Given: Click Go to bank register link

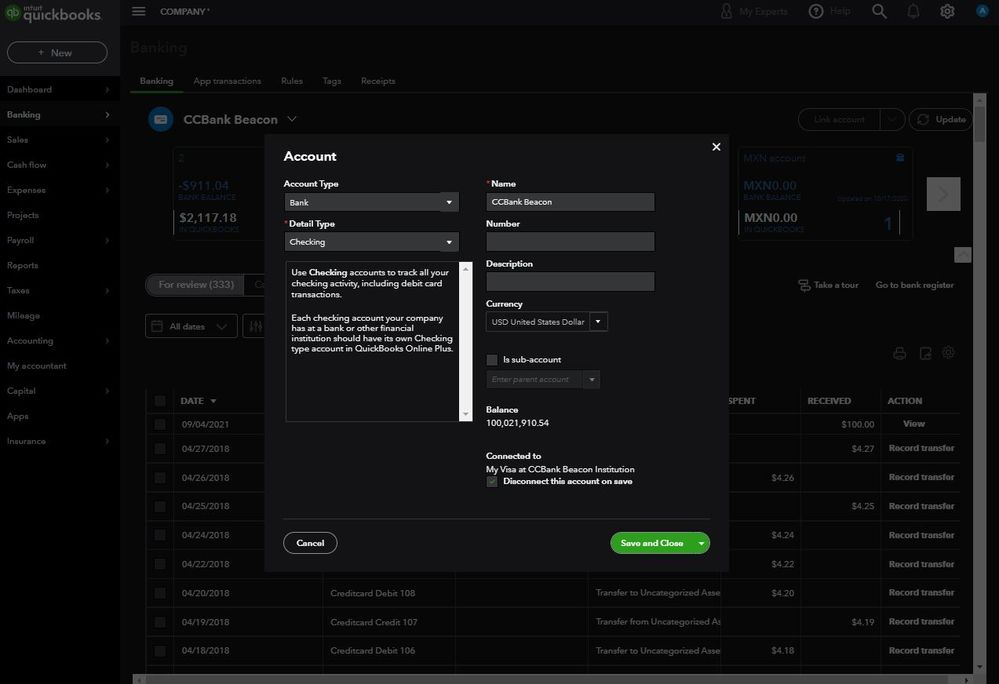Looking at the screenshot, I should tap(914, 285).
